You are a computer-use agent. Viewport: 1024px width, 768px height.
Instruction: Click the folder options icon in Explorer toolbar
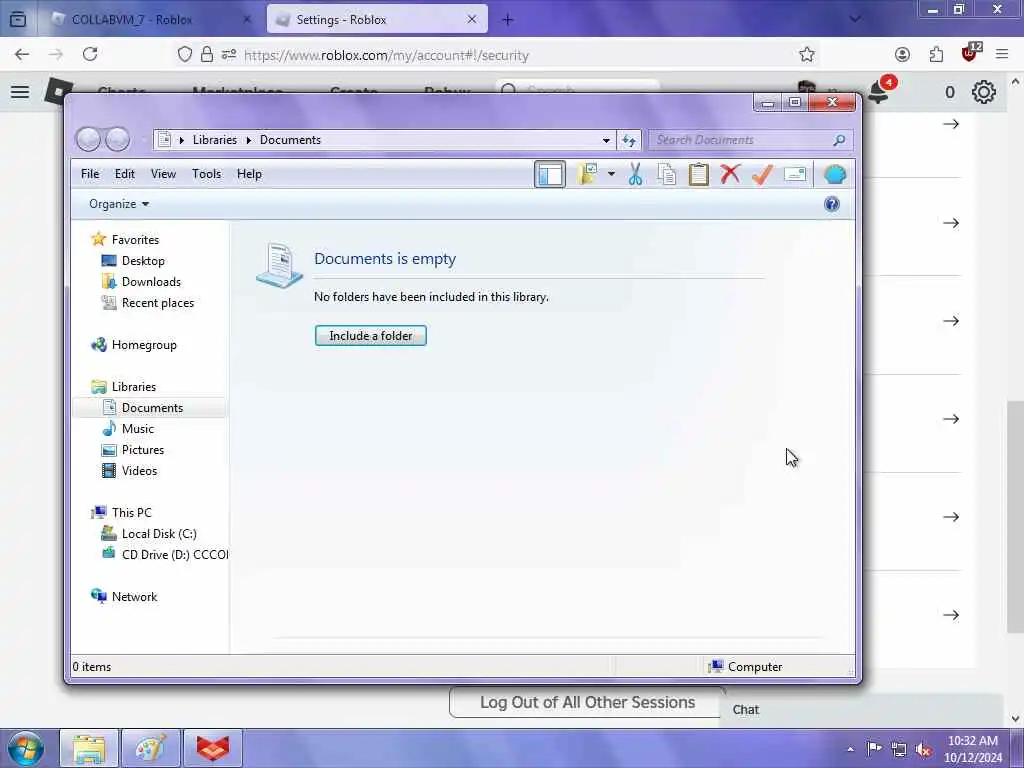pos(587,174)
